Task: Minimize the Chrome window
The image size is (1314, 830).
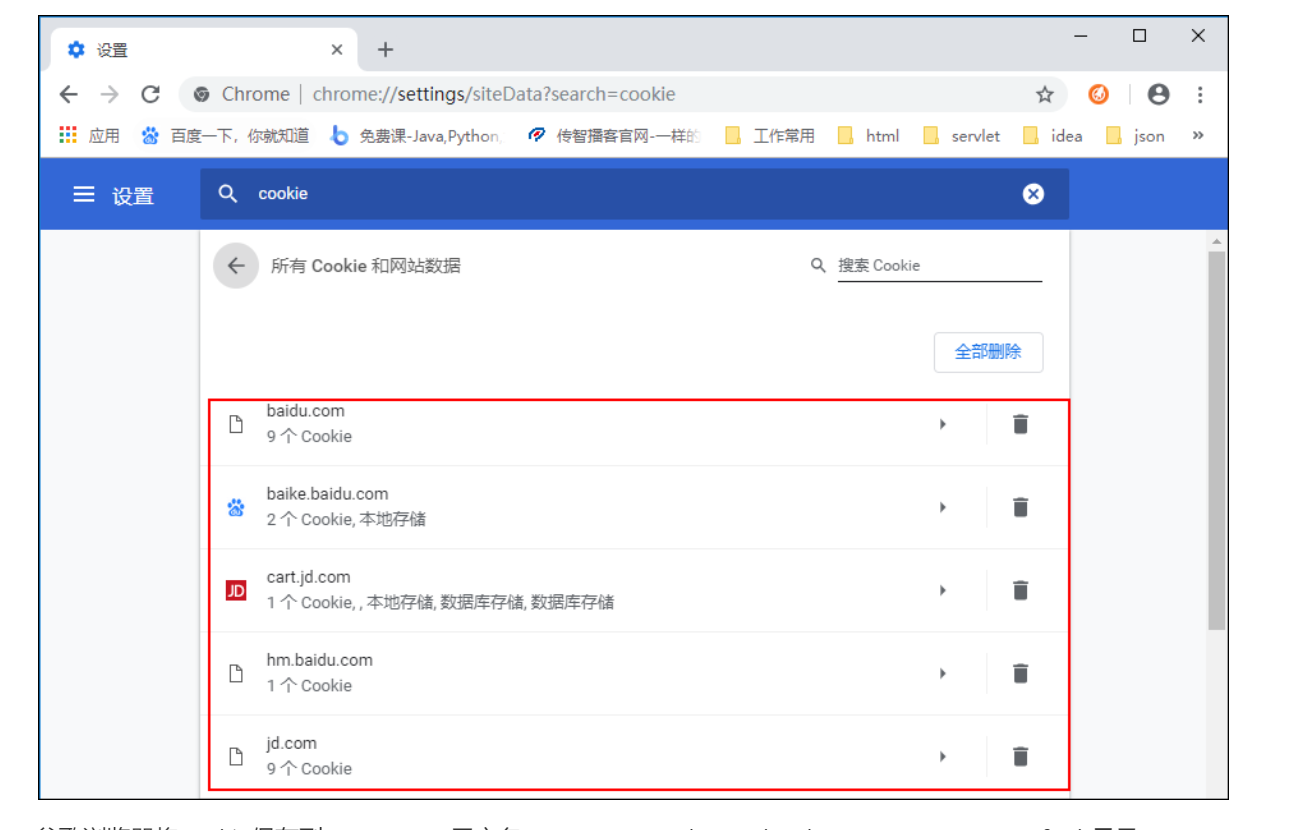Action: 1081,36
